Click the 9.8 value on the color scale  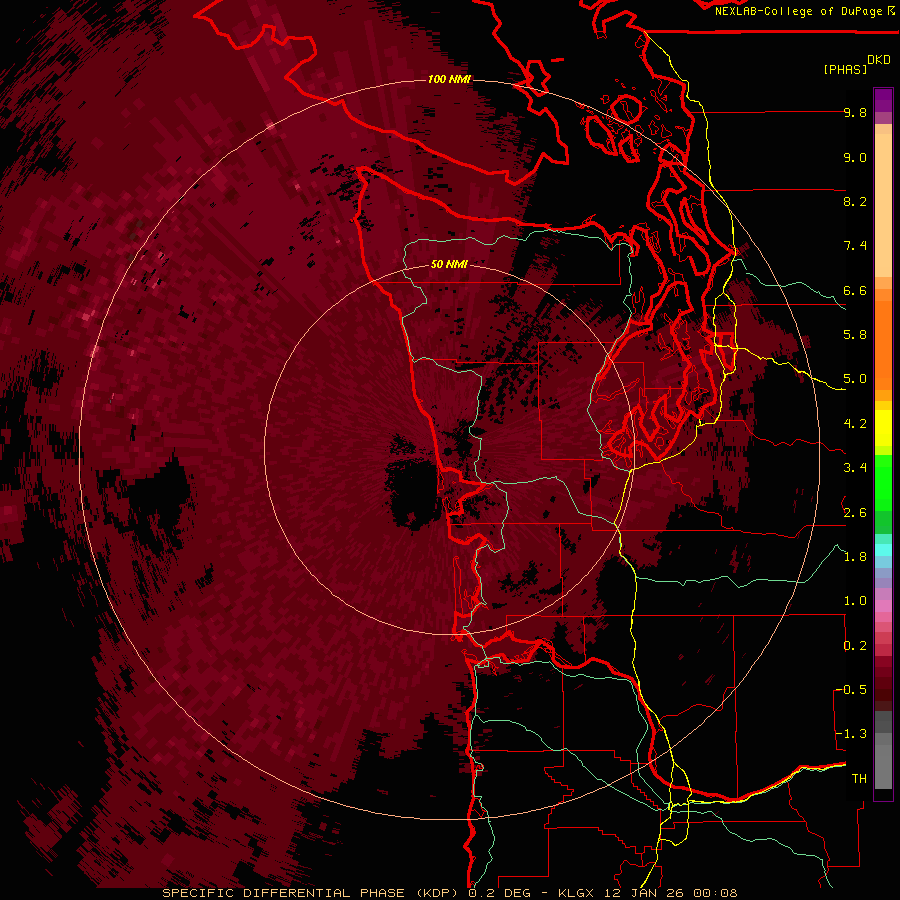click(x=855, y=112)
